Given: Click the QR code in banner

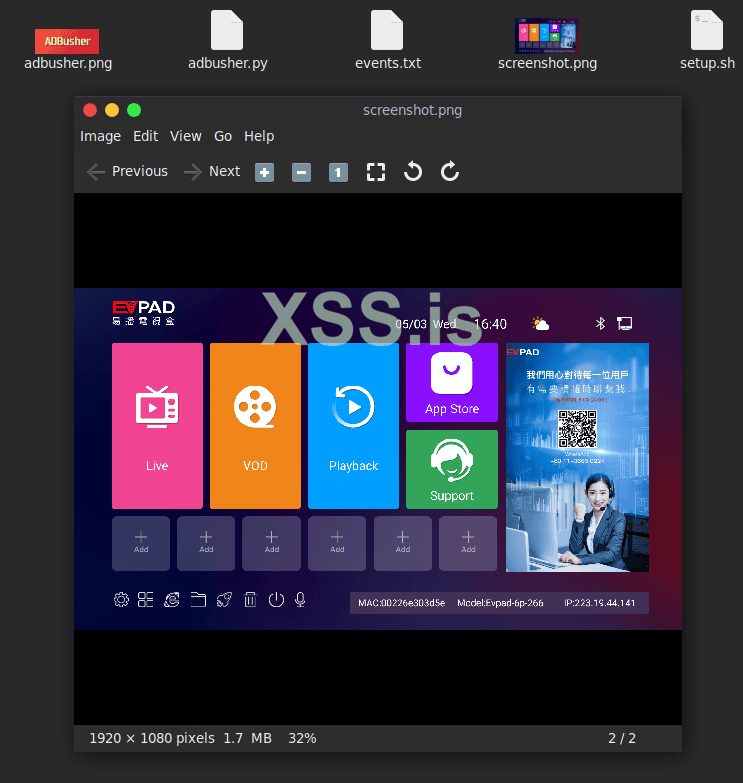Looking at the screenshot, I should coord(577,429).
